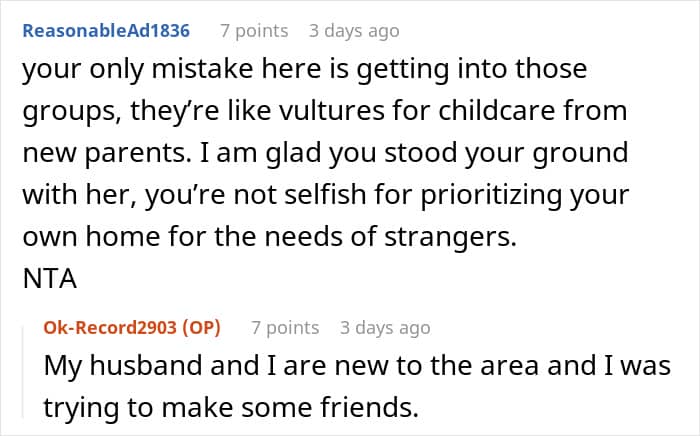Click the top comment's 3 days ago timestamp

pos(354,31)
